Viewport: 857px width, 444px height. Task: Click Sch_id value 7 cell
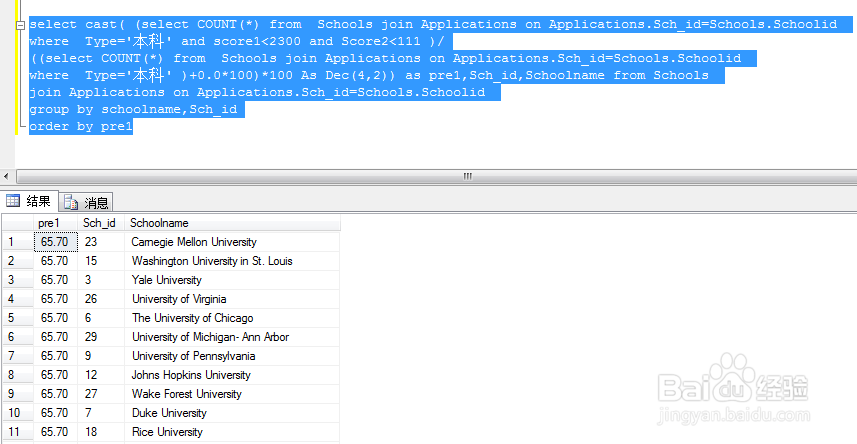(x=101, y=413)
